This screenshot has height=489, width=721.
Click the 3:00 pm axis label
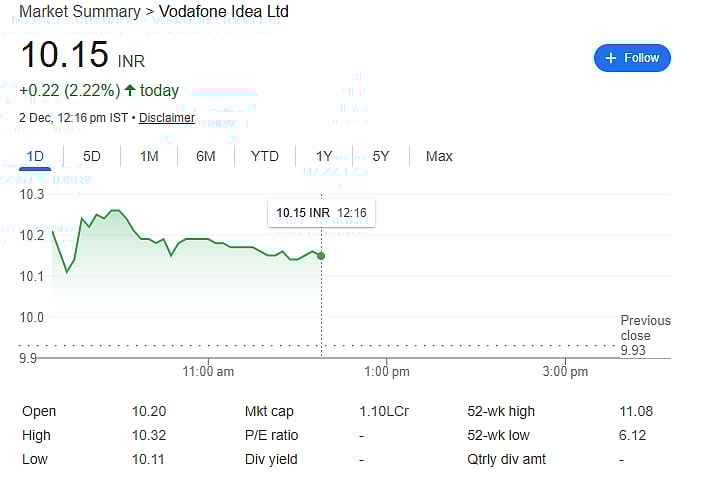click(x=565, y=372)
